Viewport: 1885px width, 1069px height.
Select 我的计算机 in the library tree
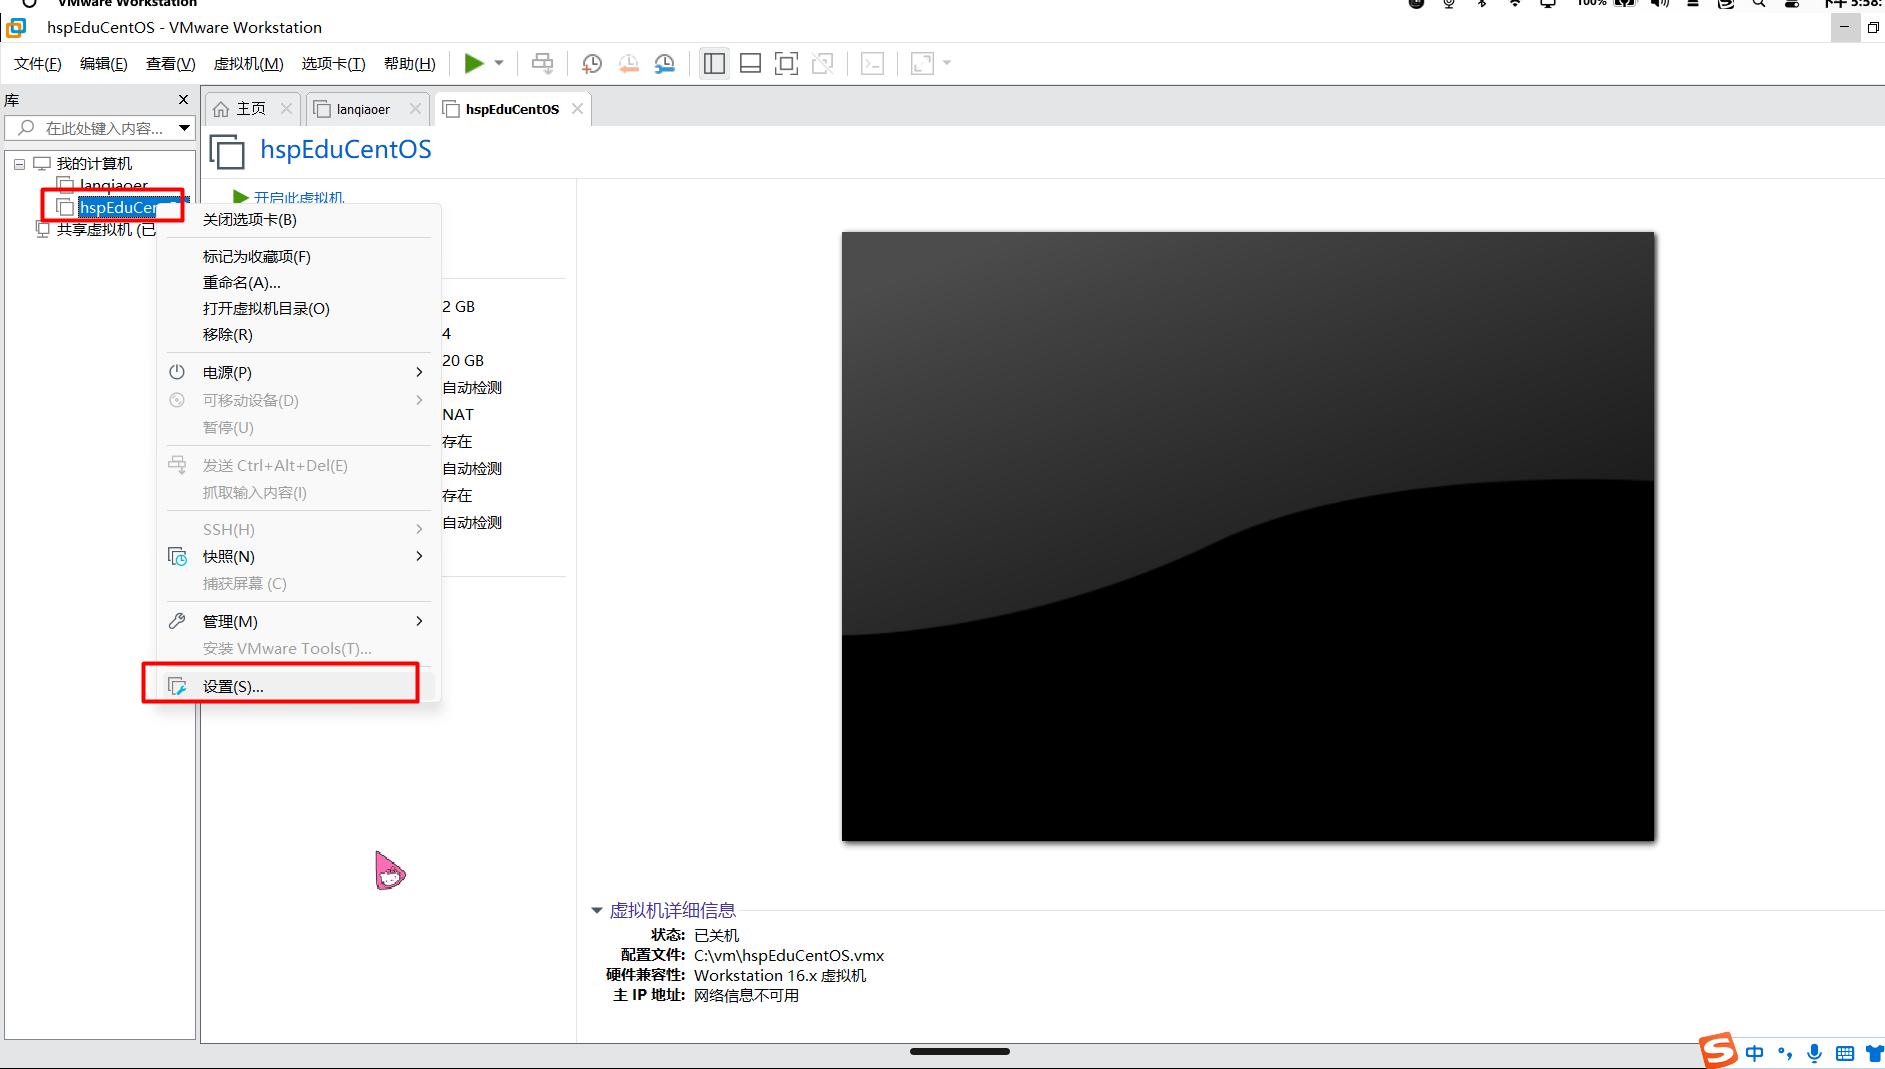[94, 163]
